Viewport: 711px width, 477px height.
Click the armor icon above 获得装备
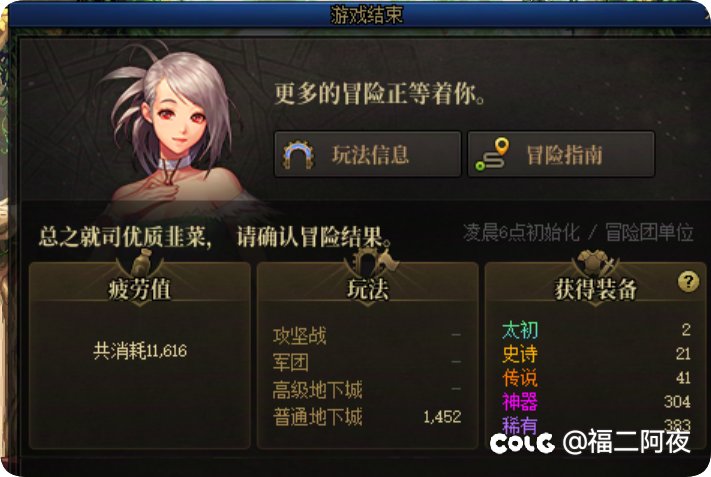(x=595, y=263)
